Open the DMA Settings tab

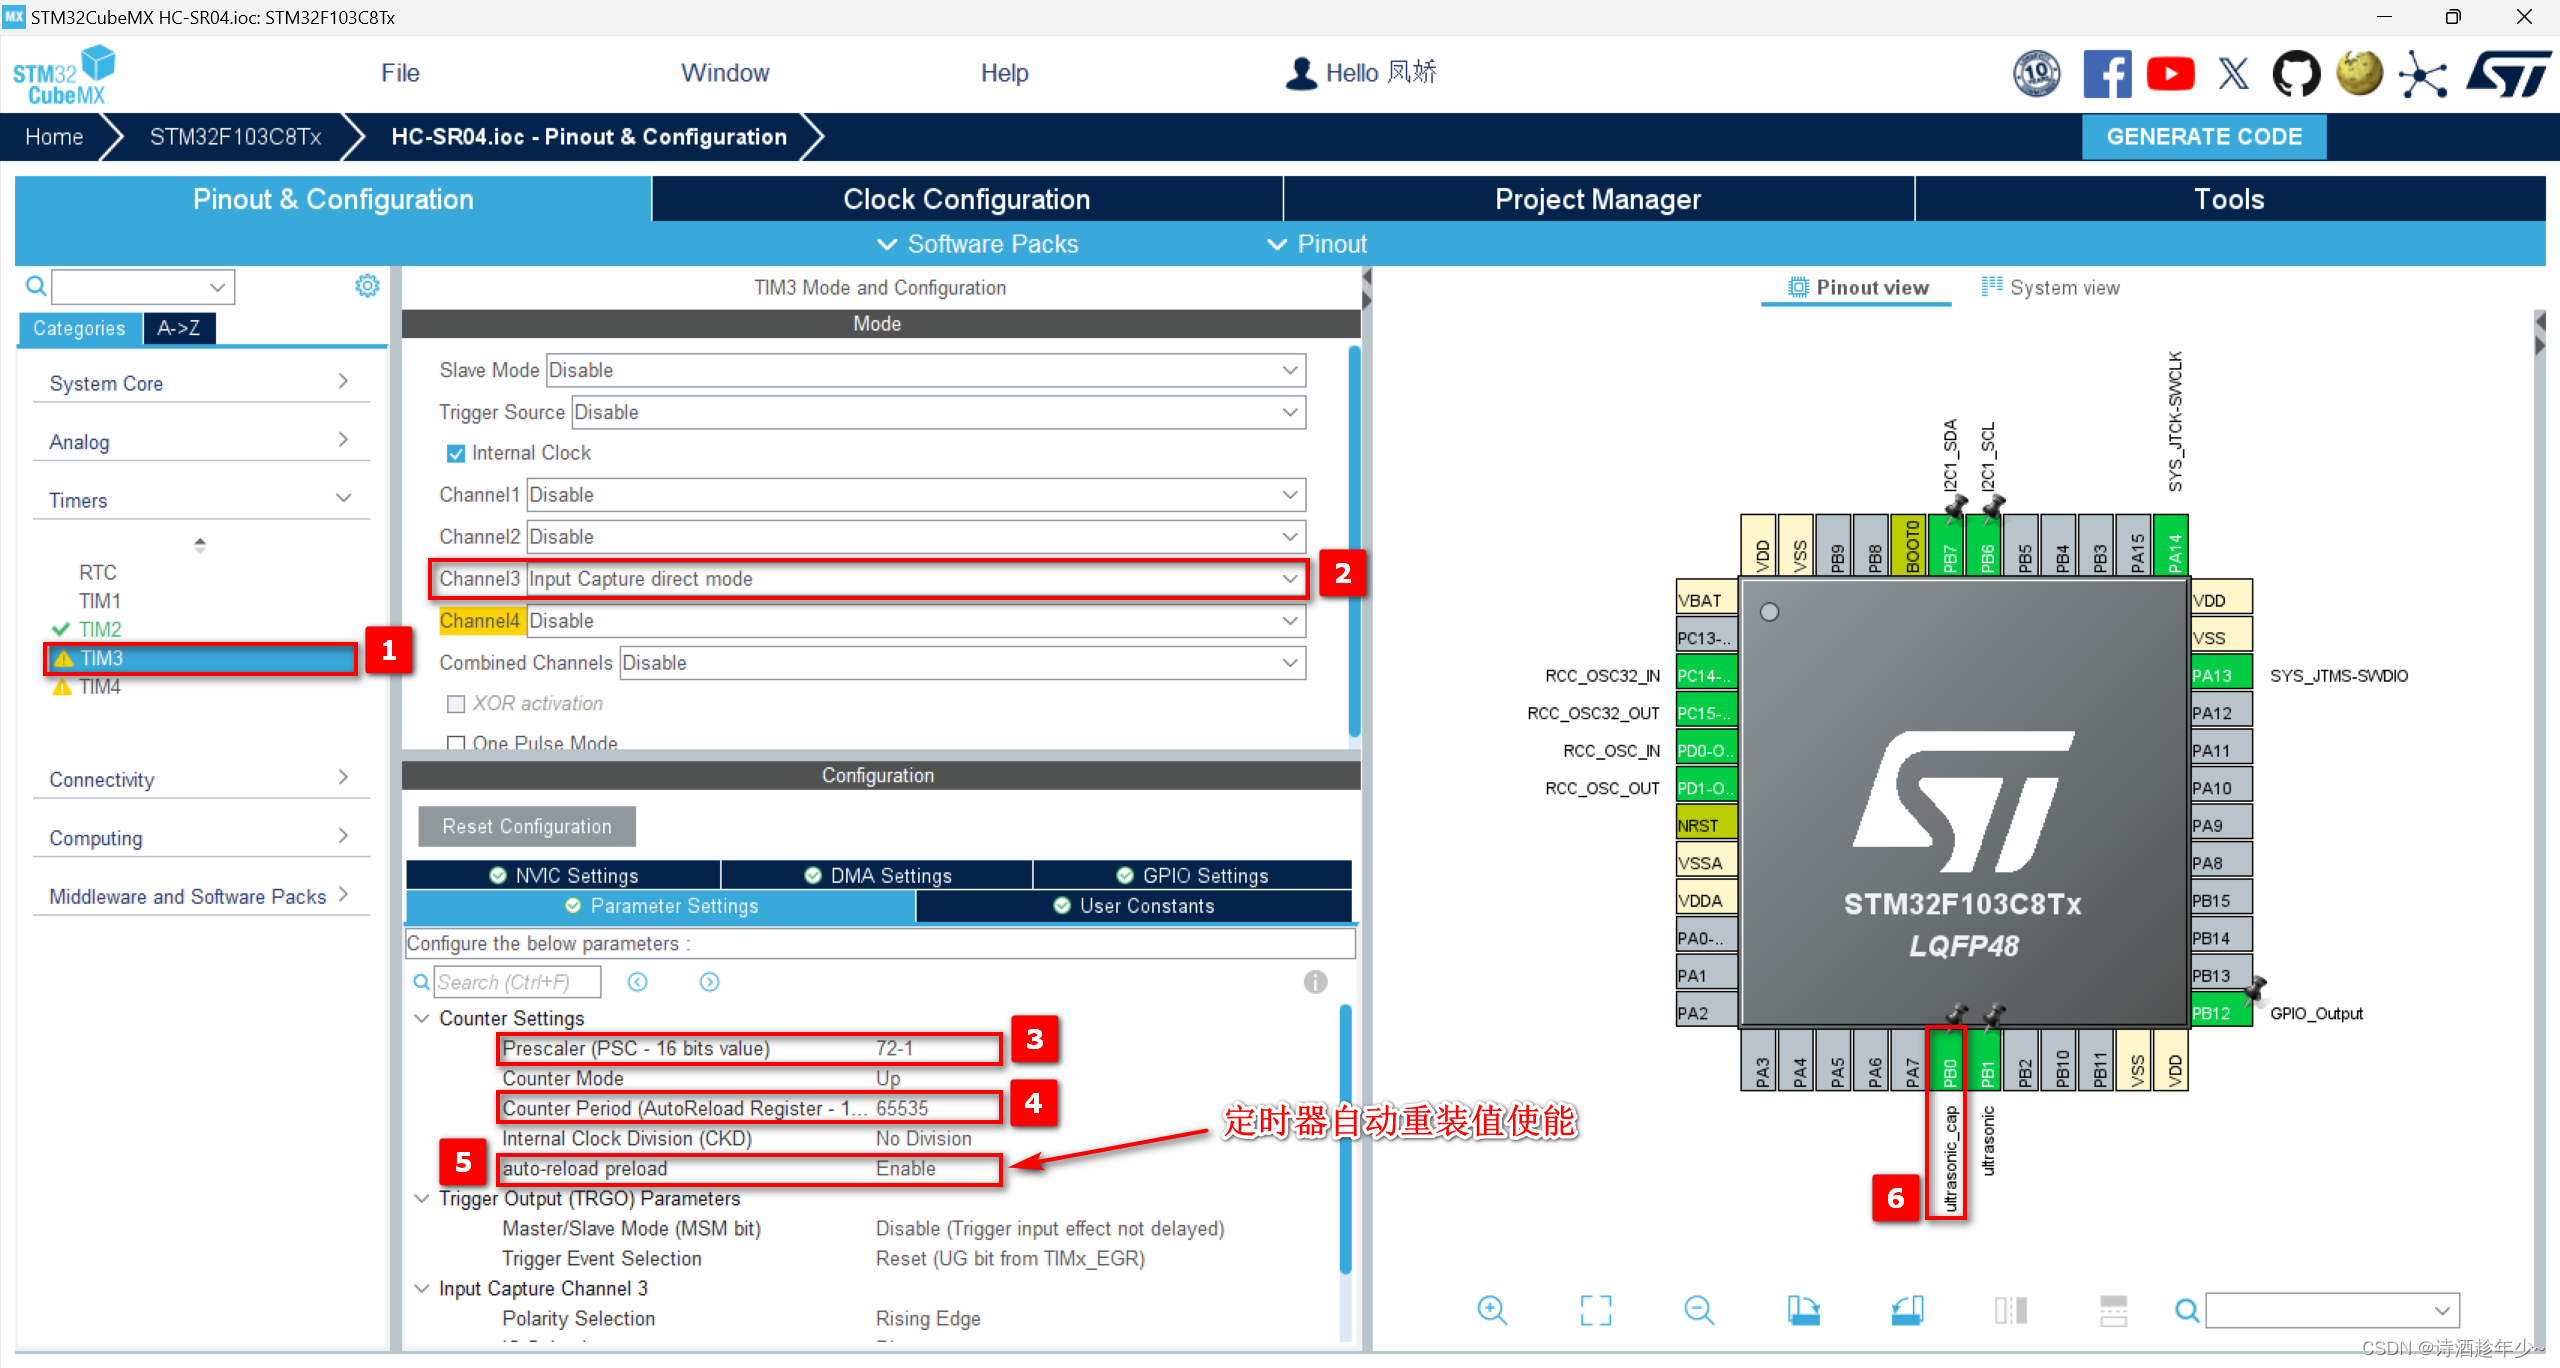click(x=877, y=875)
